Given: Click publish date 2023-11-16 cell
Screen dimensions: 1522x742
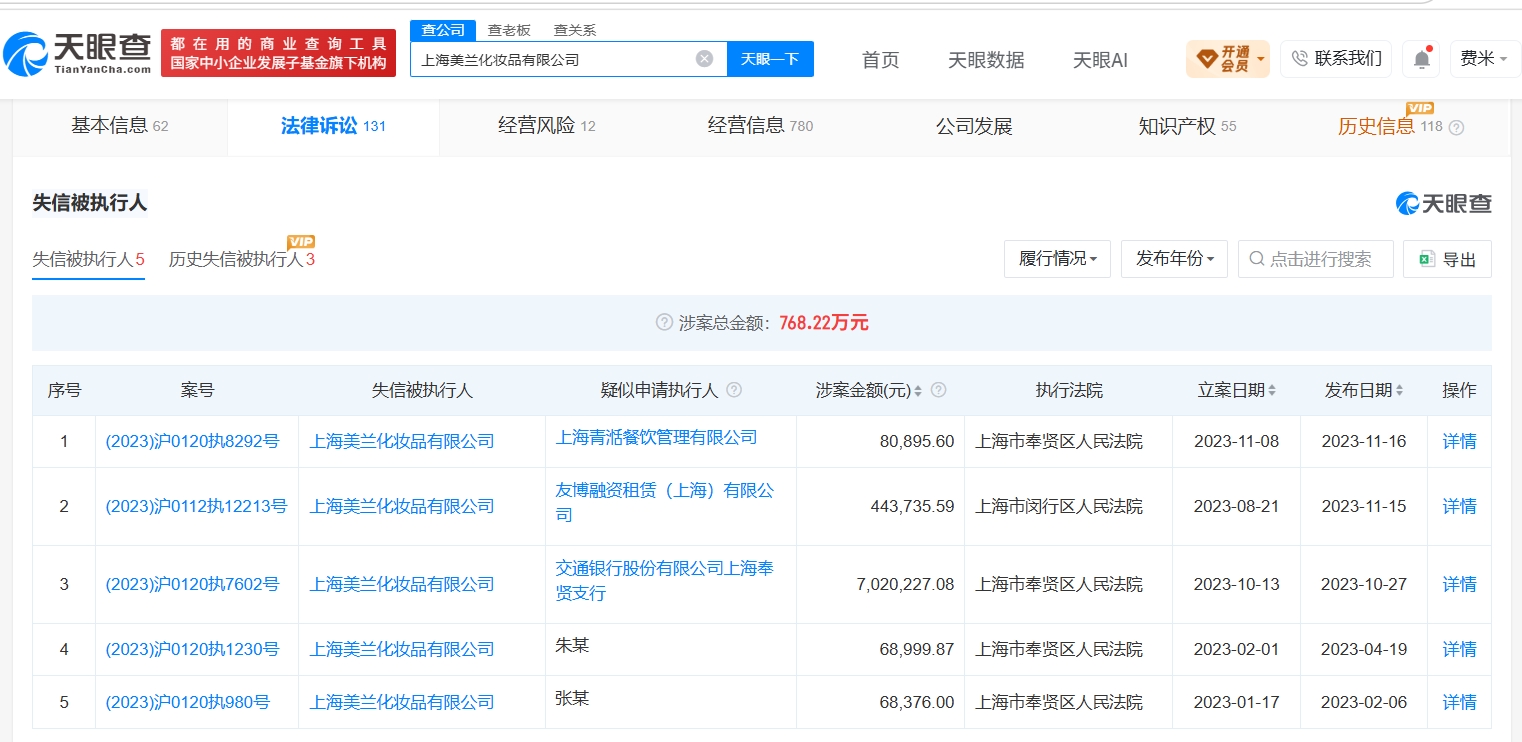Looking at the screenshot, I should pyautogui.click(x=1364, y=441).
